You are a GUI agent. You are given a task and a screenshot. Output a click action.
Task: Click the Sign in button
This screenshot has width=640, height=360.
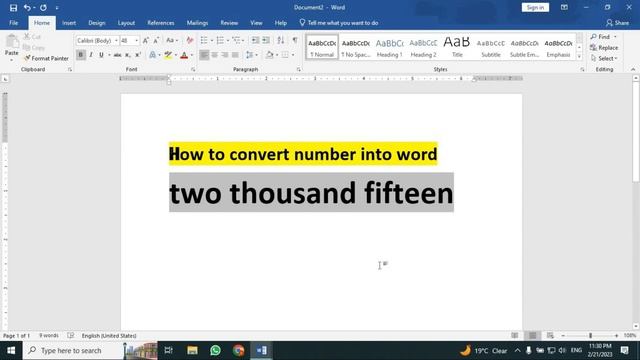[535, 7]
